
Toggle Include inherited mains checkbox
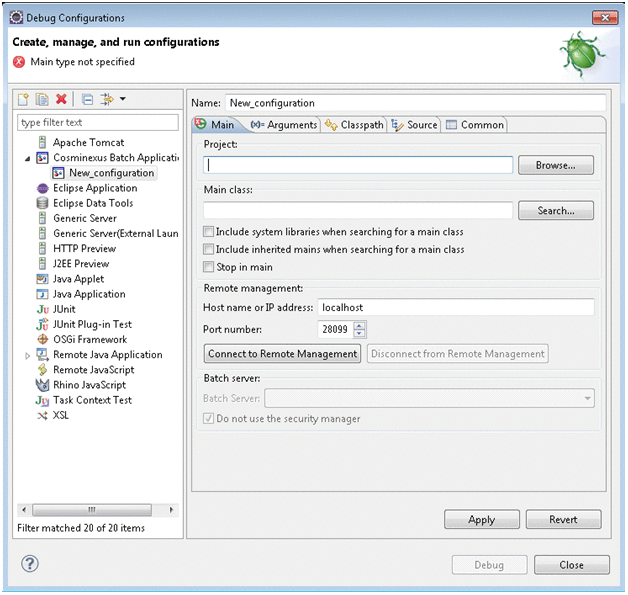[208, 250]
